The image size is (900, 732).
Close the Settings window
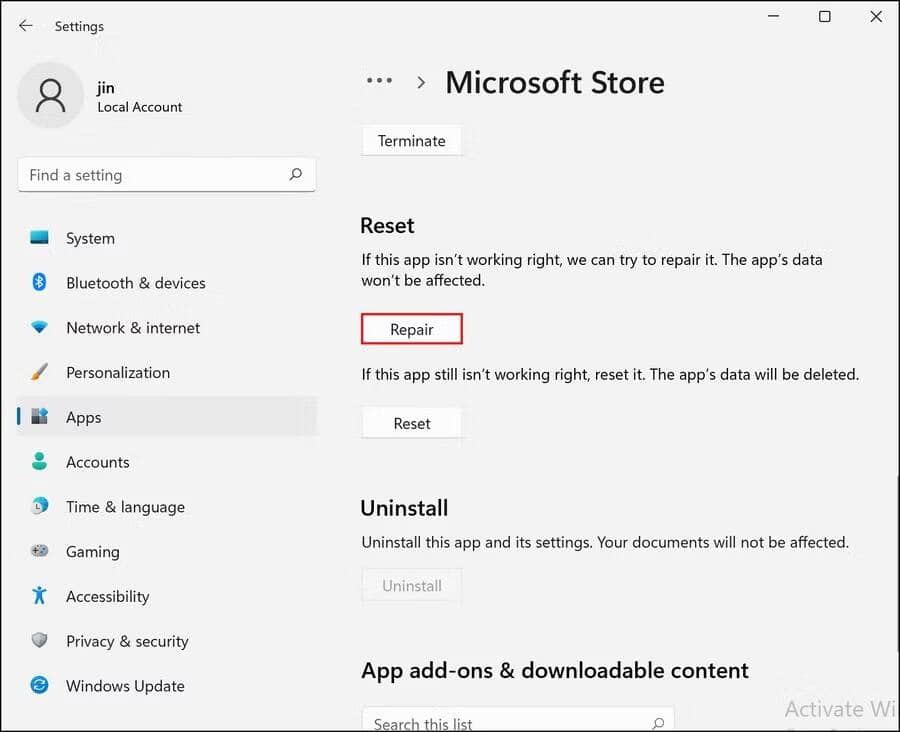[876, 16]
